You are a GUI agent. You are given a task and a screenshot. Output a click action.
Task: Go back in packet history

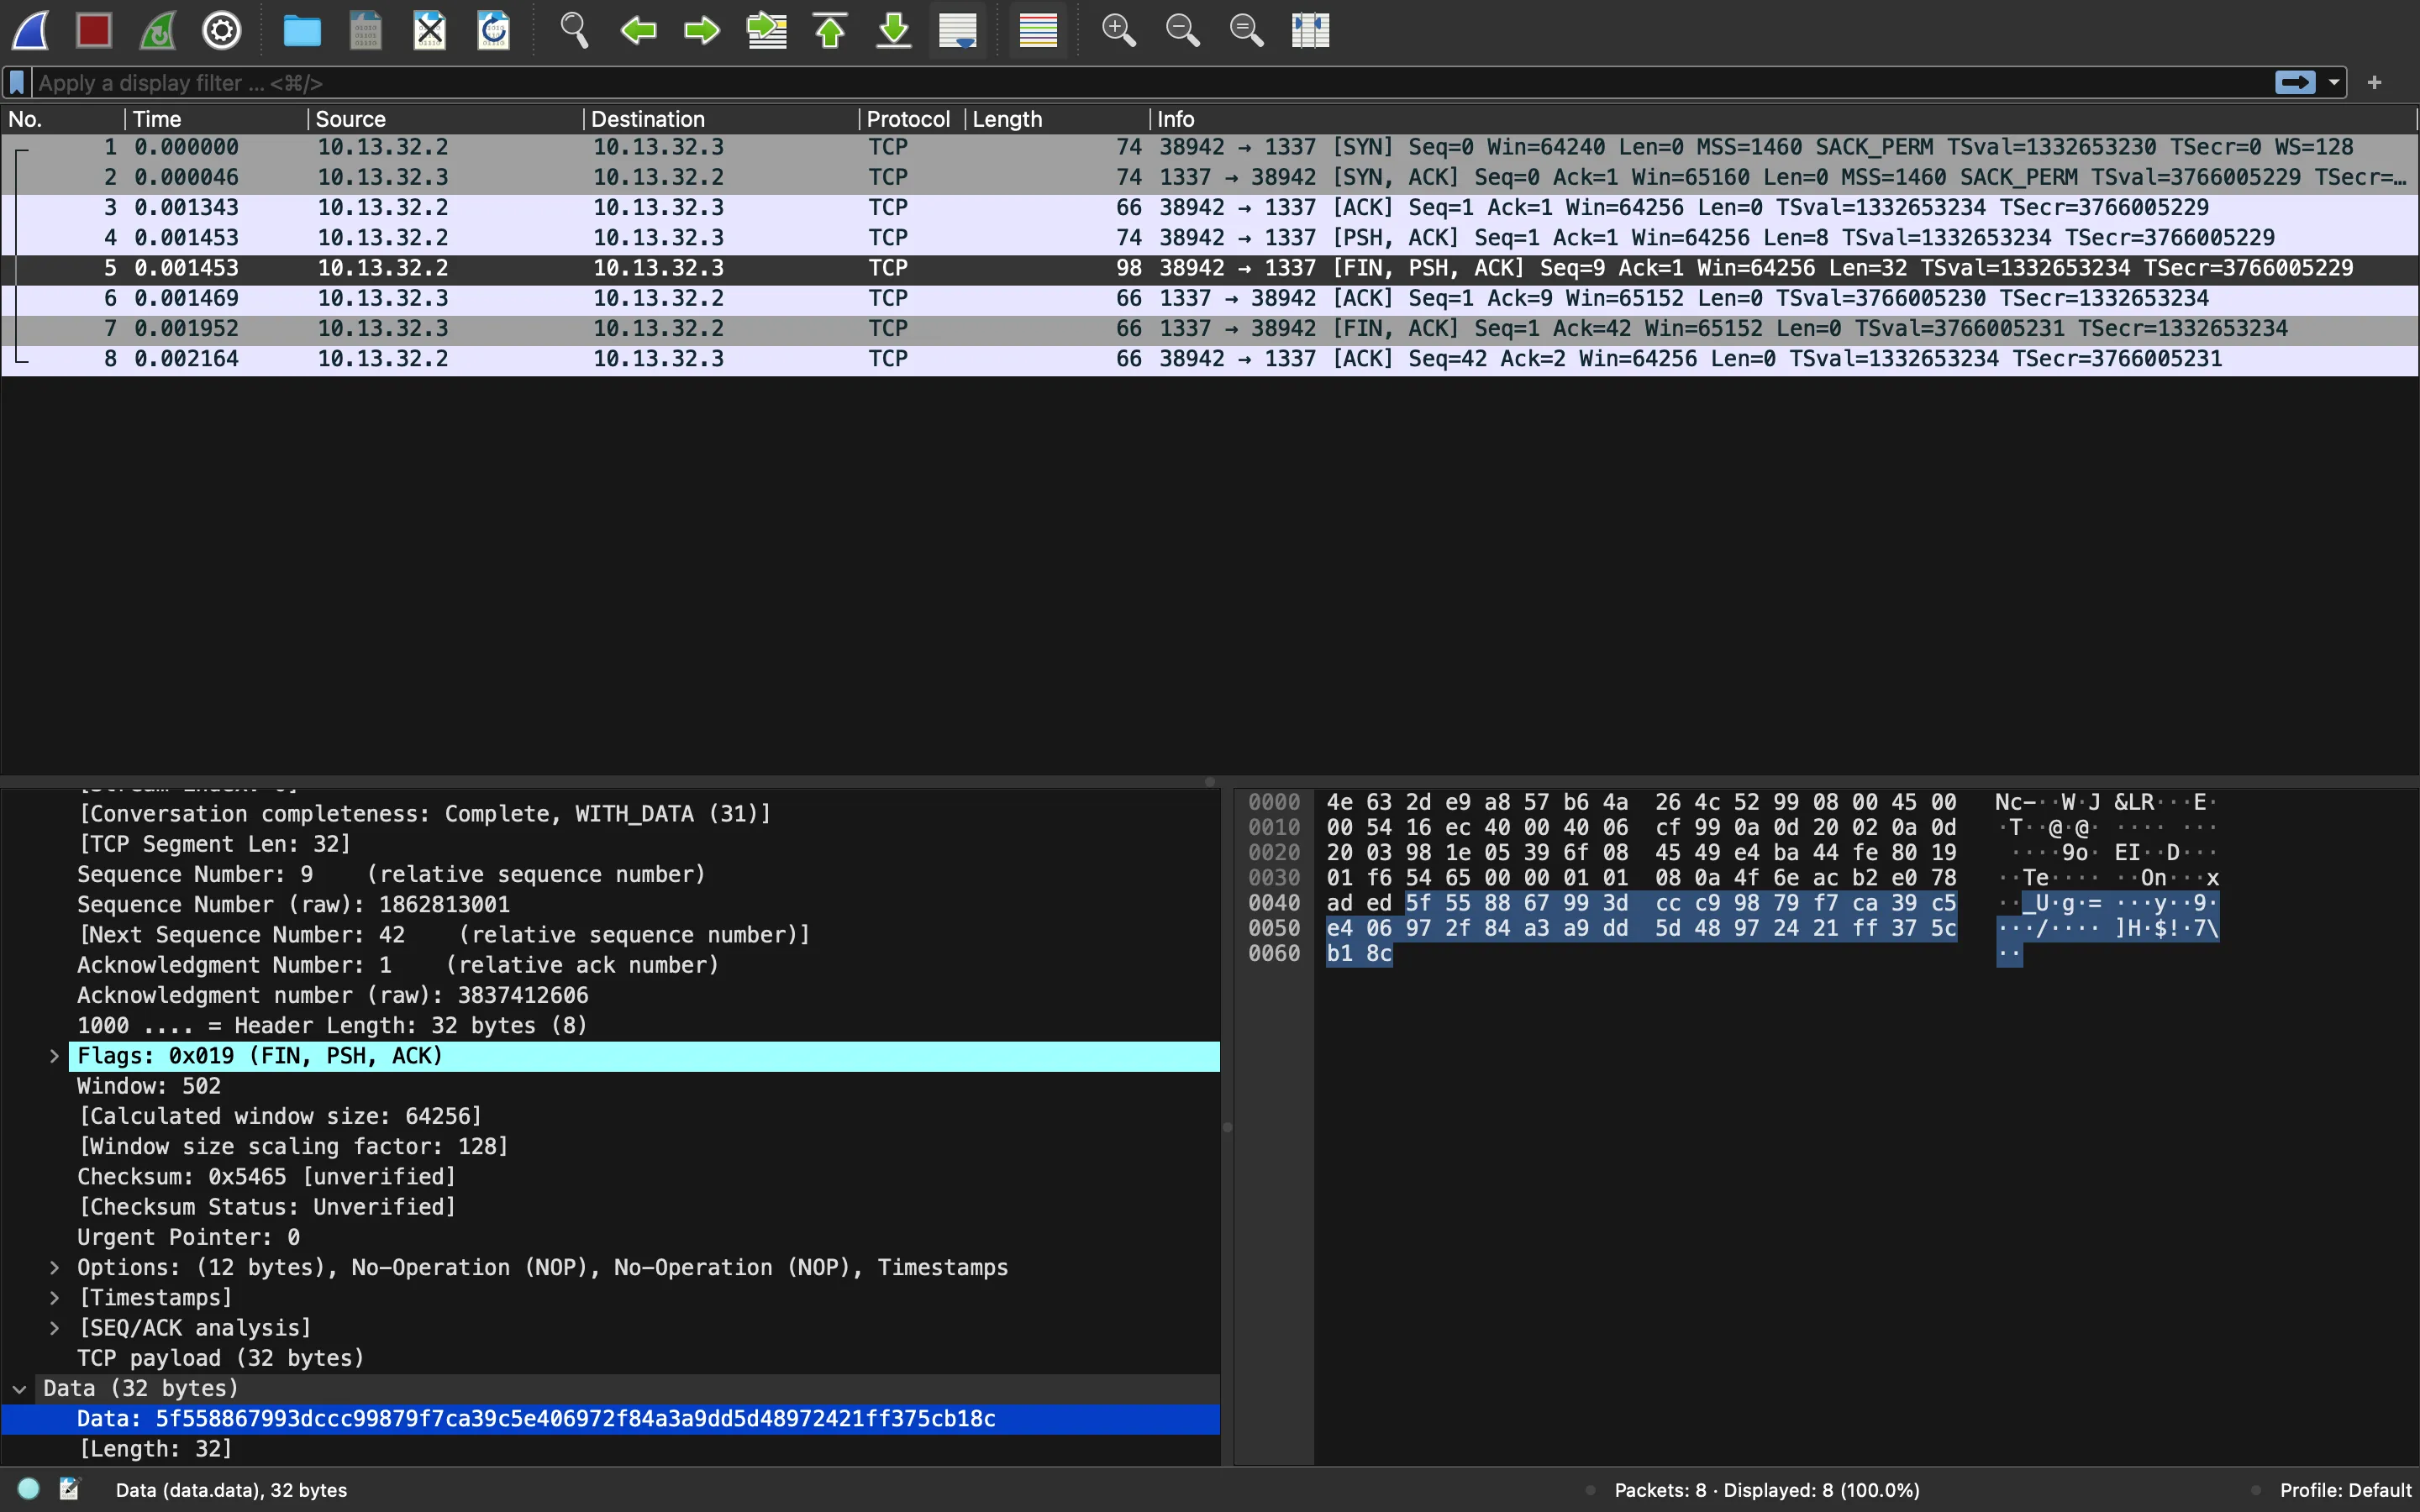tap(638, 31)
